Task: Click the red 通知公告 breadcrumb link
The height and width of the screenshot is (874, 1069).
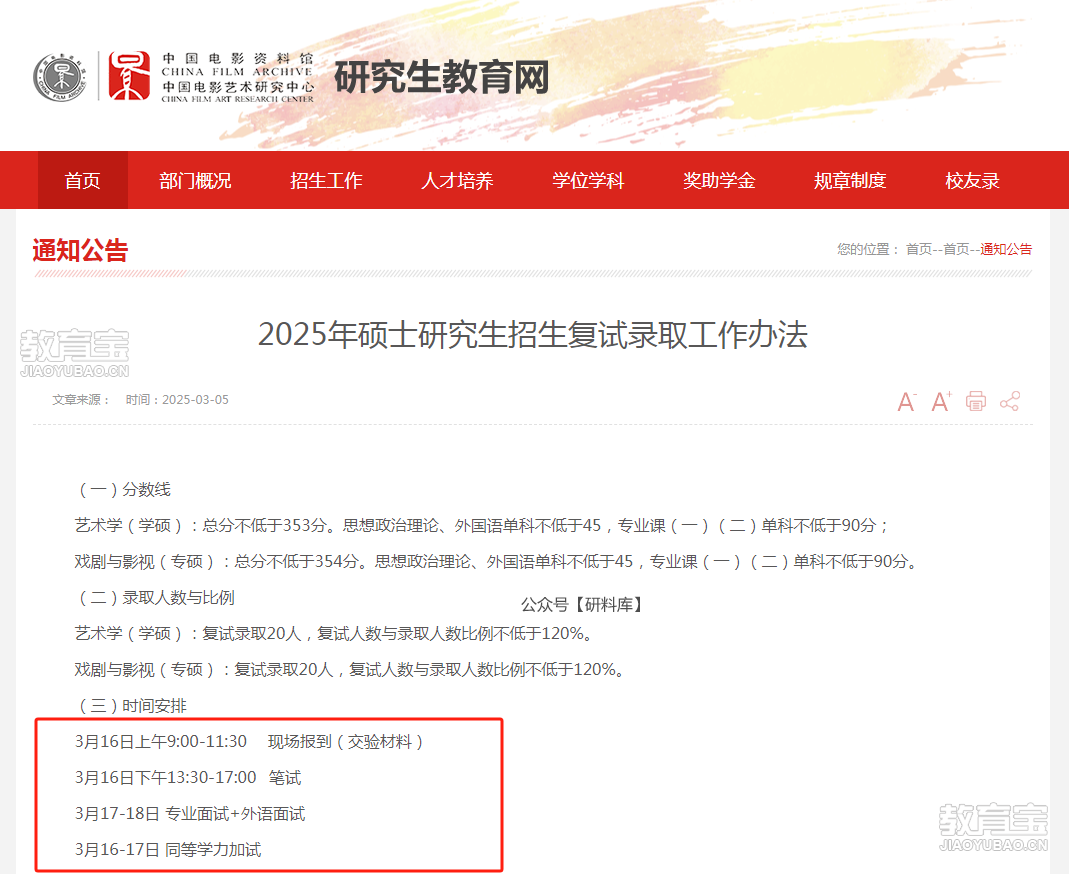Action: click(x=1006, y=249)
